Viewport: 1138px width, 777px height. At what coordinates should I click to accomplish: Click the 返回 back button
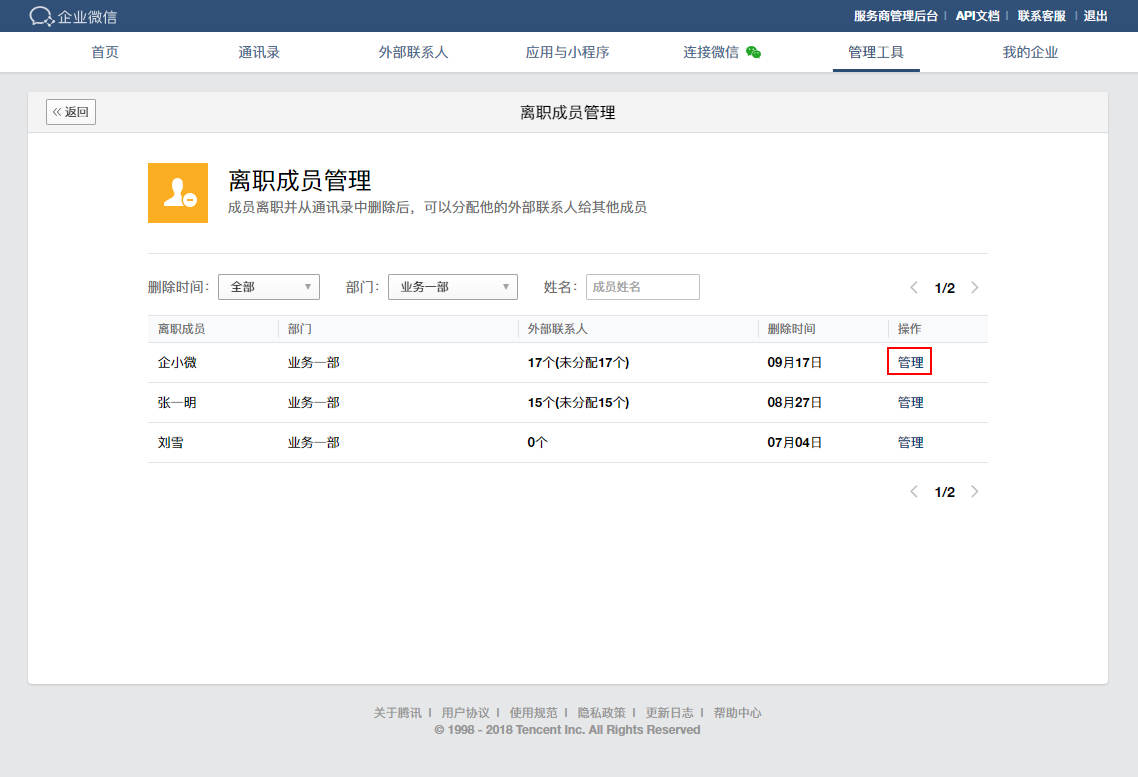click(71, 112)
